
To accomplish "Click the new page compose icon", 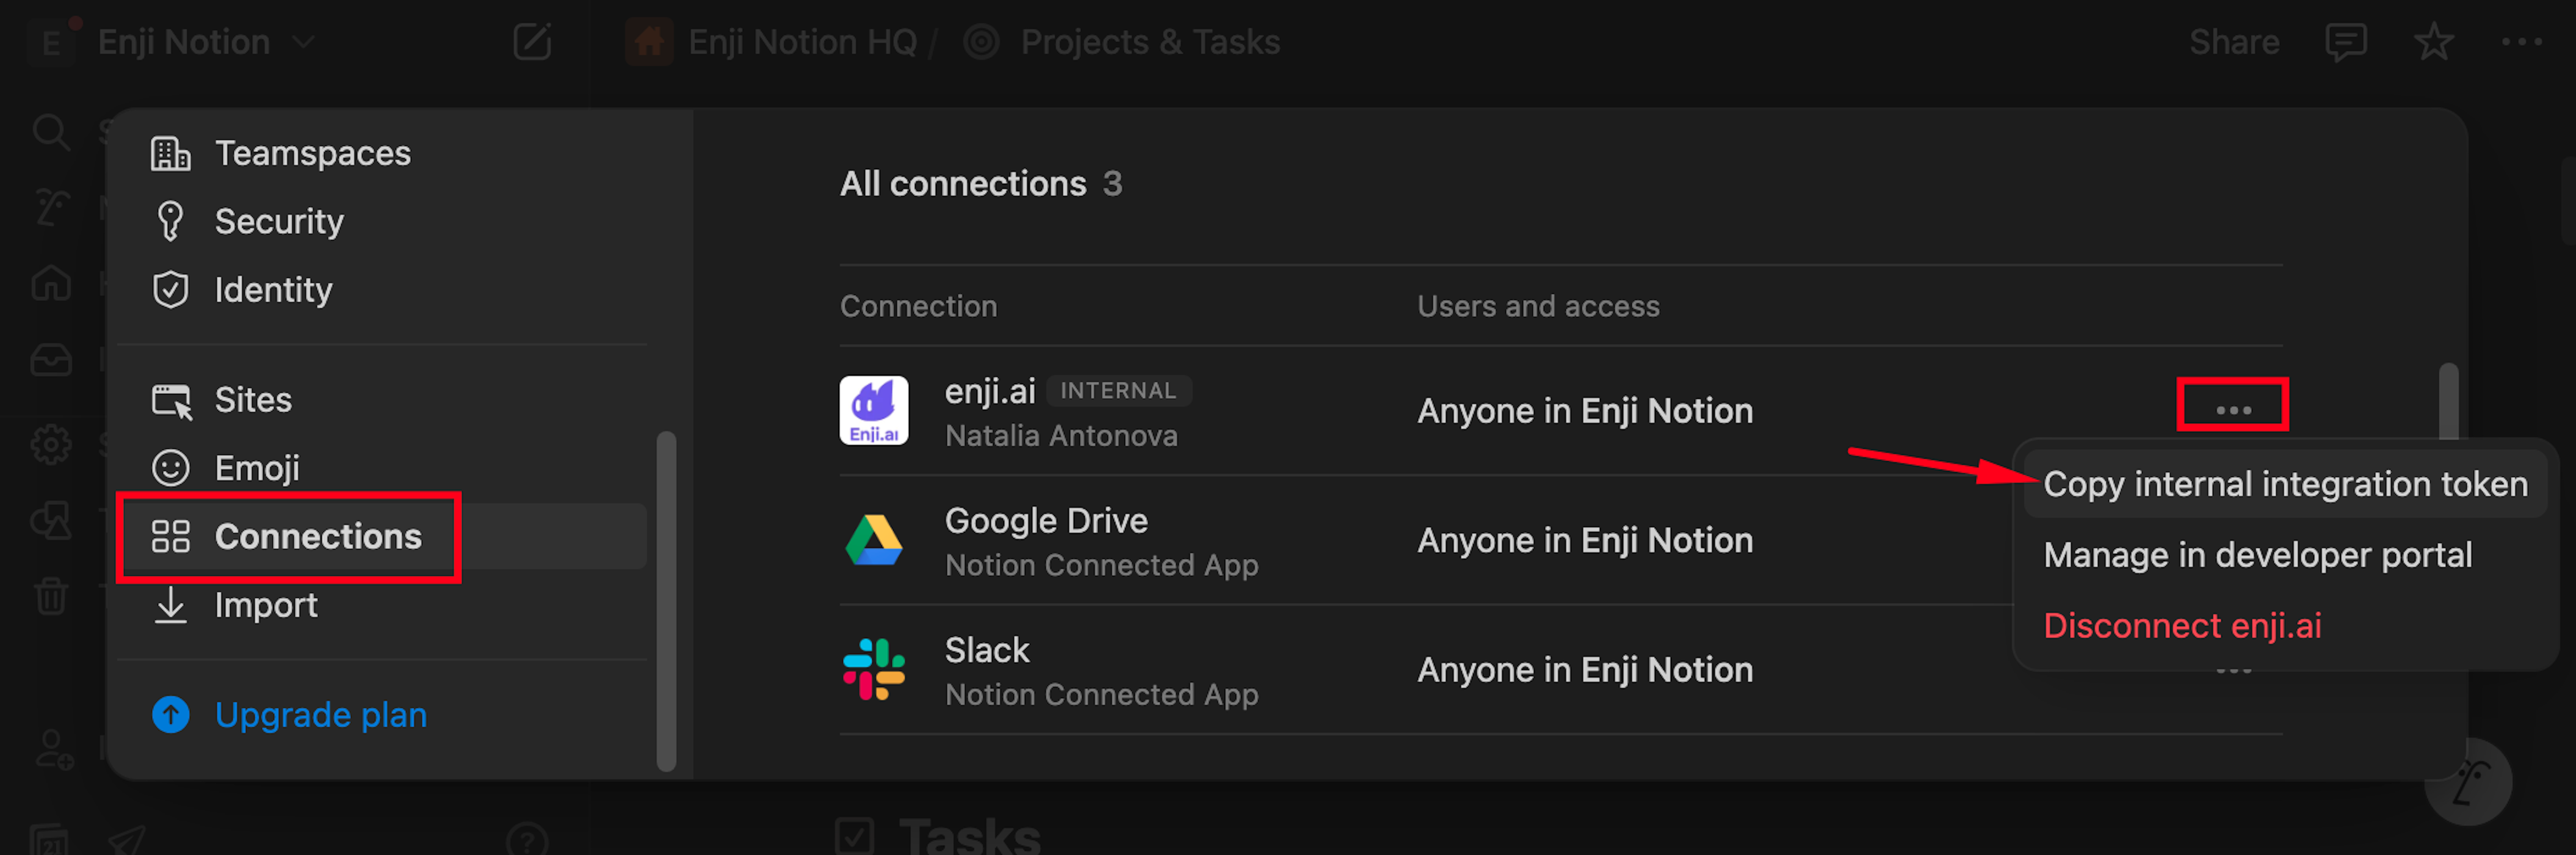I will [532, 42].
